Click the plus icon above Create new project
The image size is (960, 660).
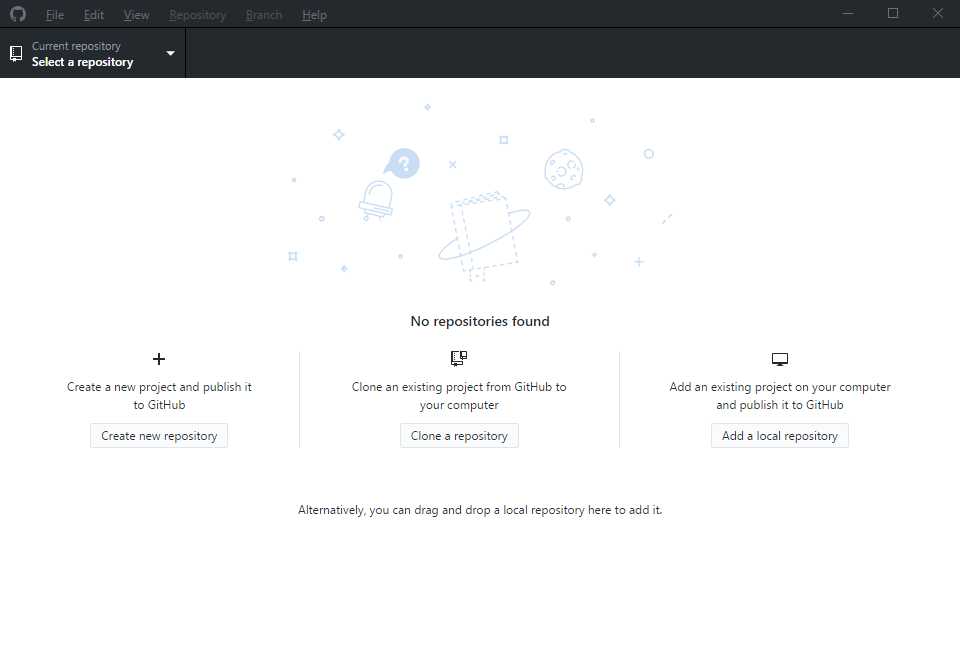158,359
